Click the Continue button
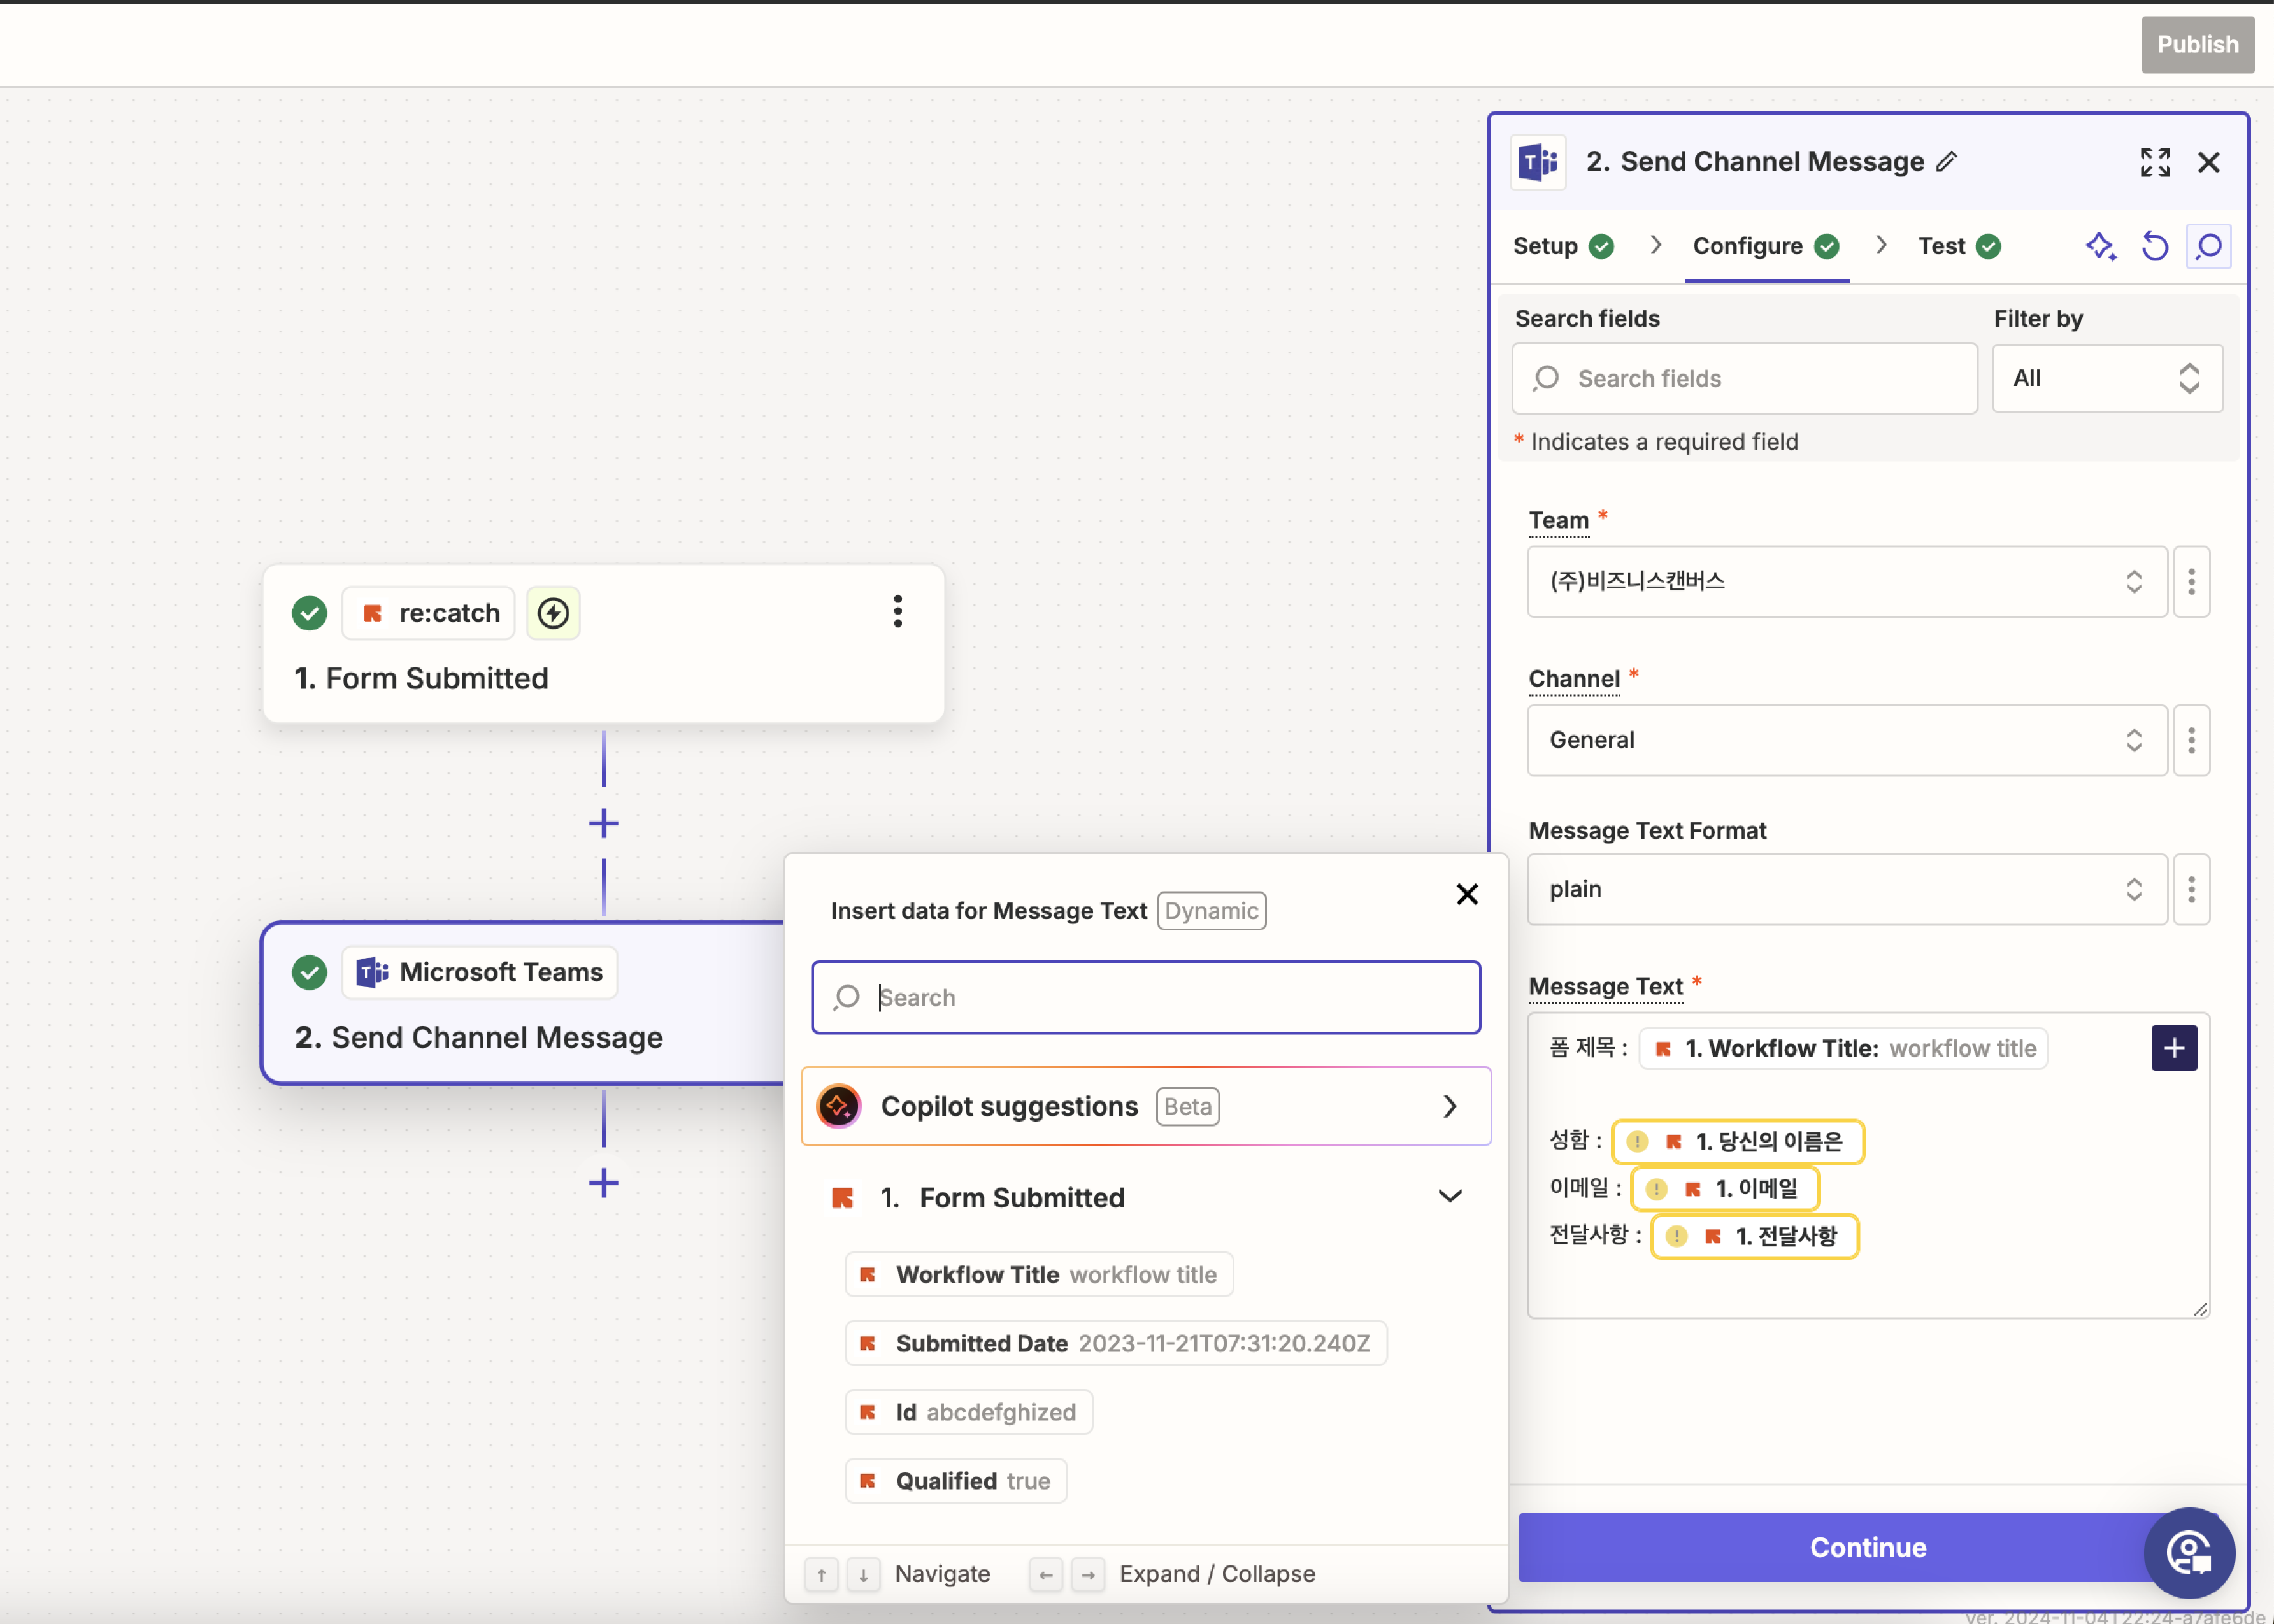Image resolution: width=2274 pixels, height=1624 pixels. [1867, 1547]
